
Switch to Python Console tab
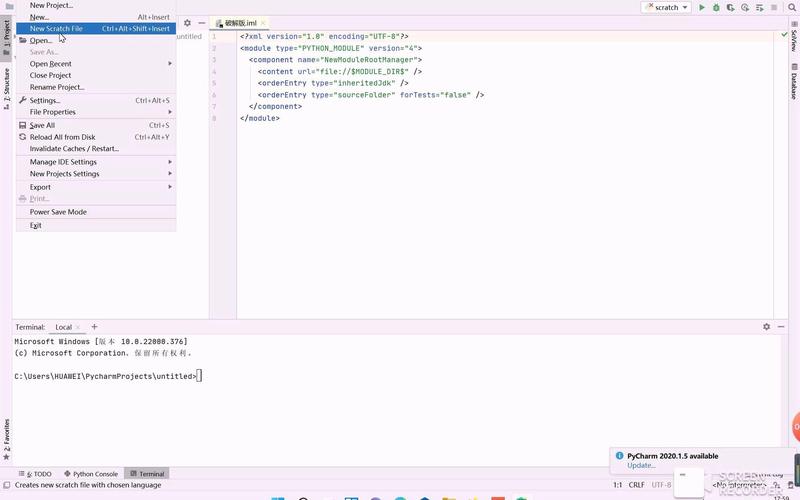pos(91,473)
